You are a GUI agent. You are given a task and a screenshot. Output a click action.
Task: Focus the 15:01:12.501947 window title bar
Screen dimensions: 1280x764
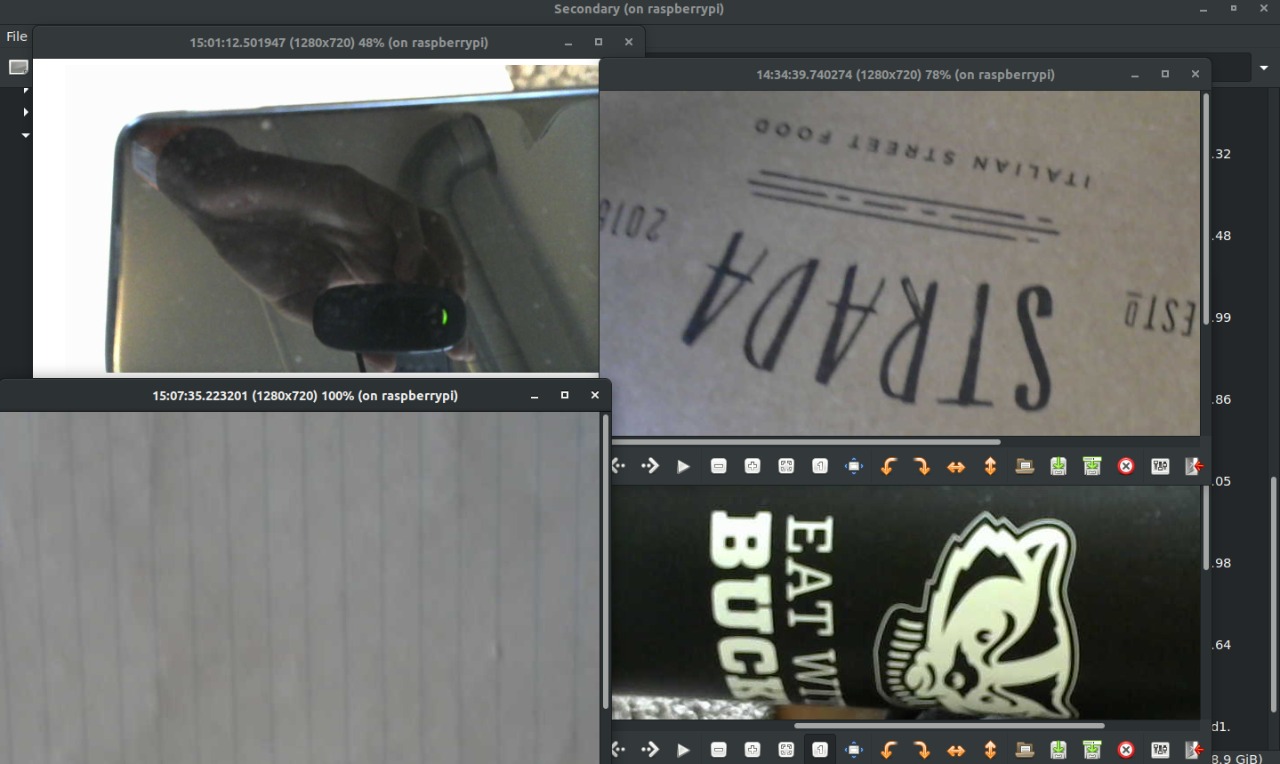click(x=339, y=43)
